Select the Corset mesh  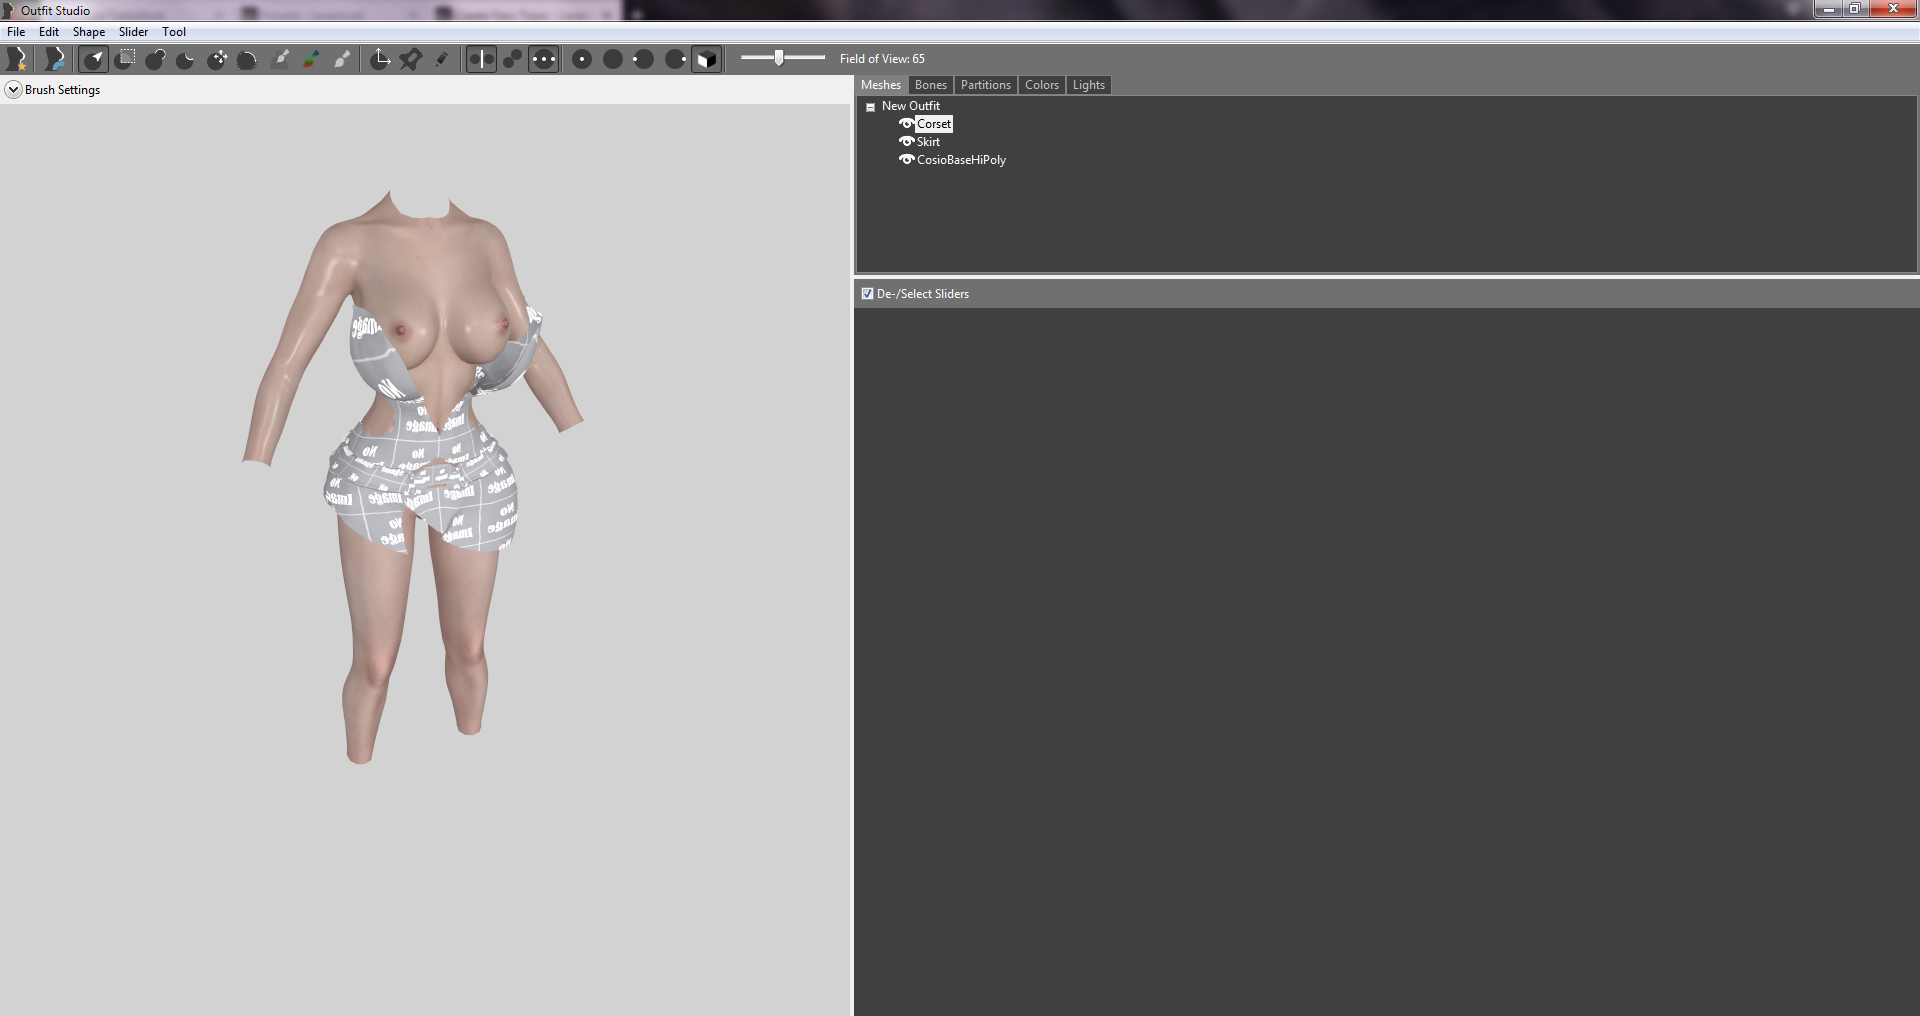934,124
